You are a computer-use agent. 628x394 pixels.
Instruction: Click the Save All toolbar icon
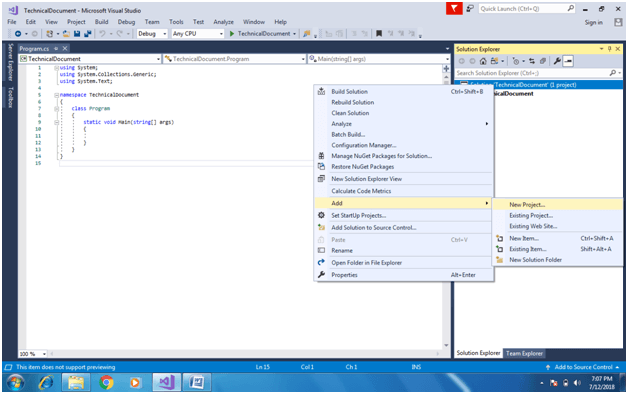tap(88, 34)
